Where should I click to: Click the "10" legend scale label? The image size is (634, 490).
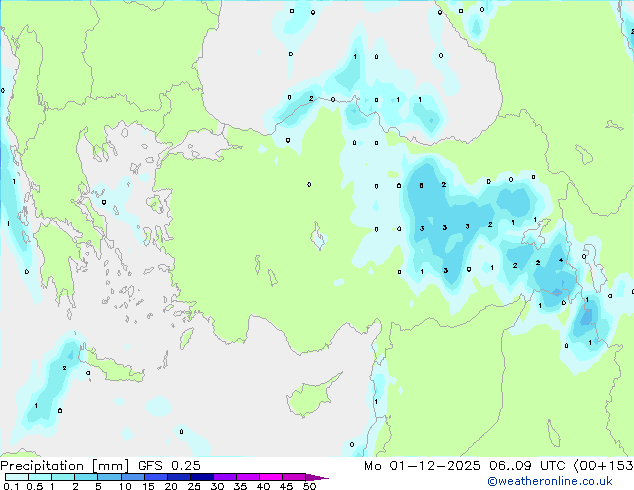(x=125, y=486)
